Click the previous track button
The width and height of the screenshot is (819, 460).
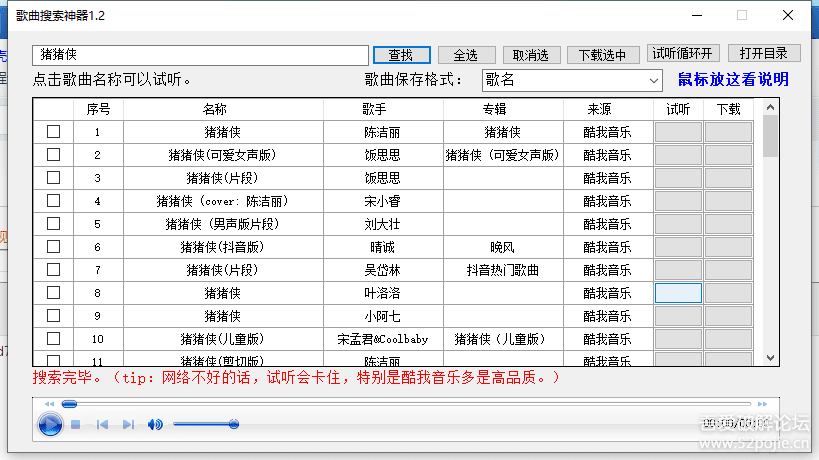[x=102, y=425]
